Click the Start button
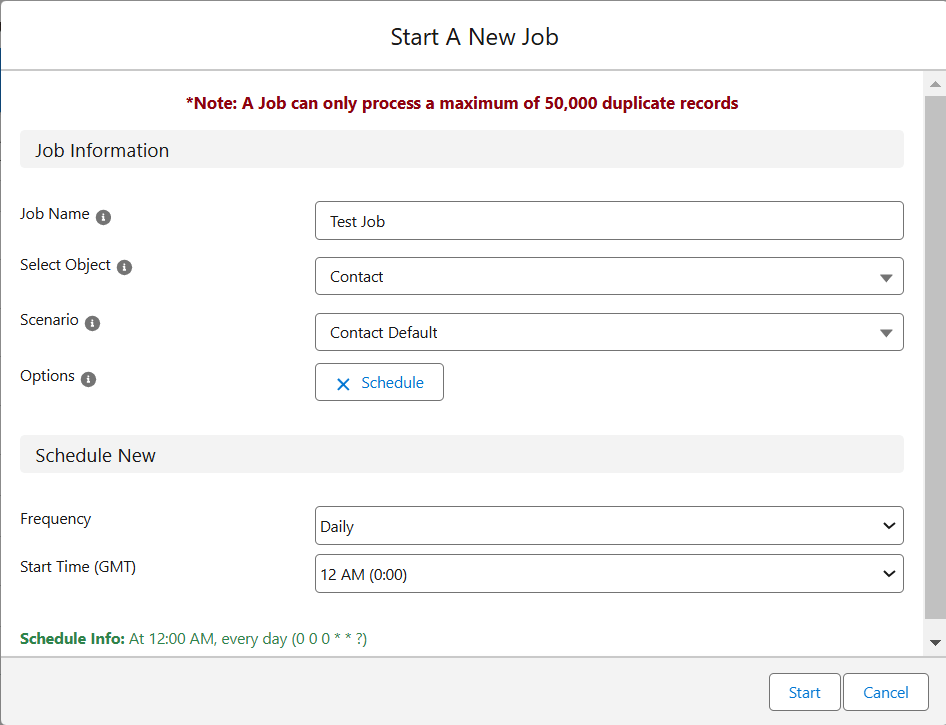The width and height of the screenshot is (946, 725). click(804, 692)
